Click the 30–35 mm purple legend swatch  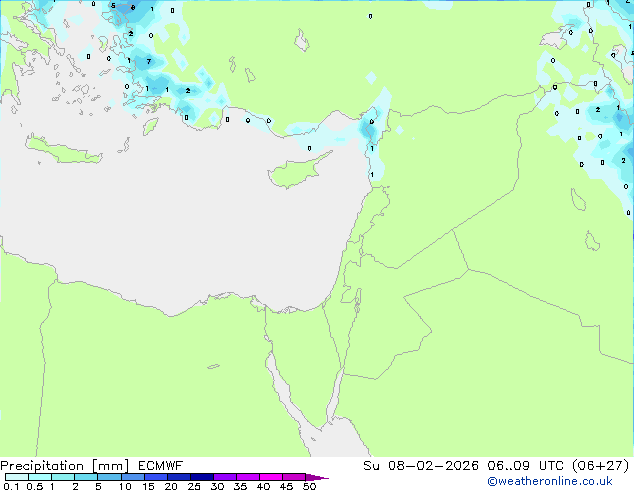pos(225,477)
